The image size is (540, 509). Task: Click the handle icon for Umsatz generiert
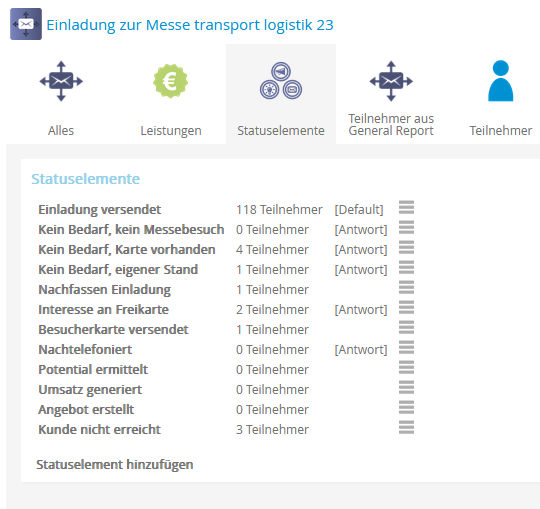coord(406,387)
